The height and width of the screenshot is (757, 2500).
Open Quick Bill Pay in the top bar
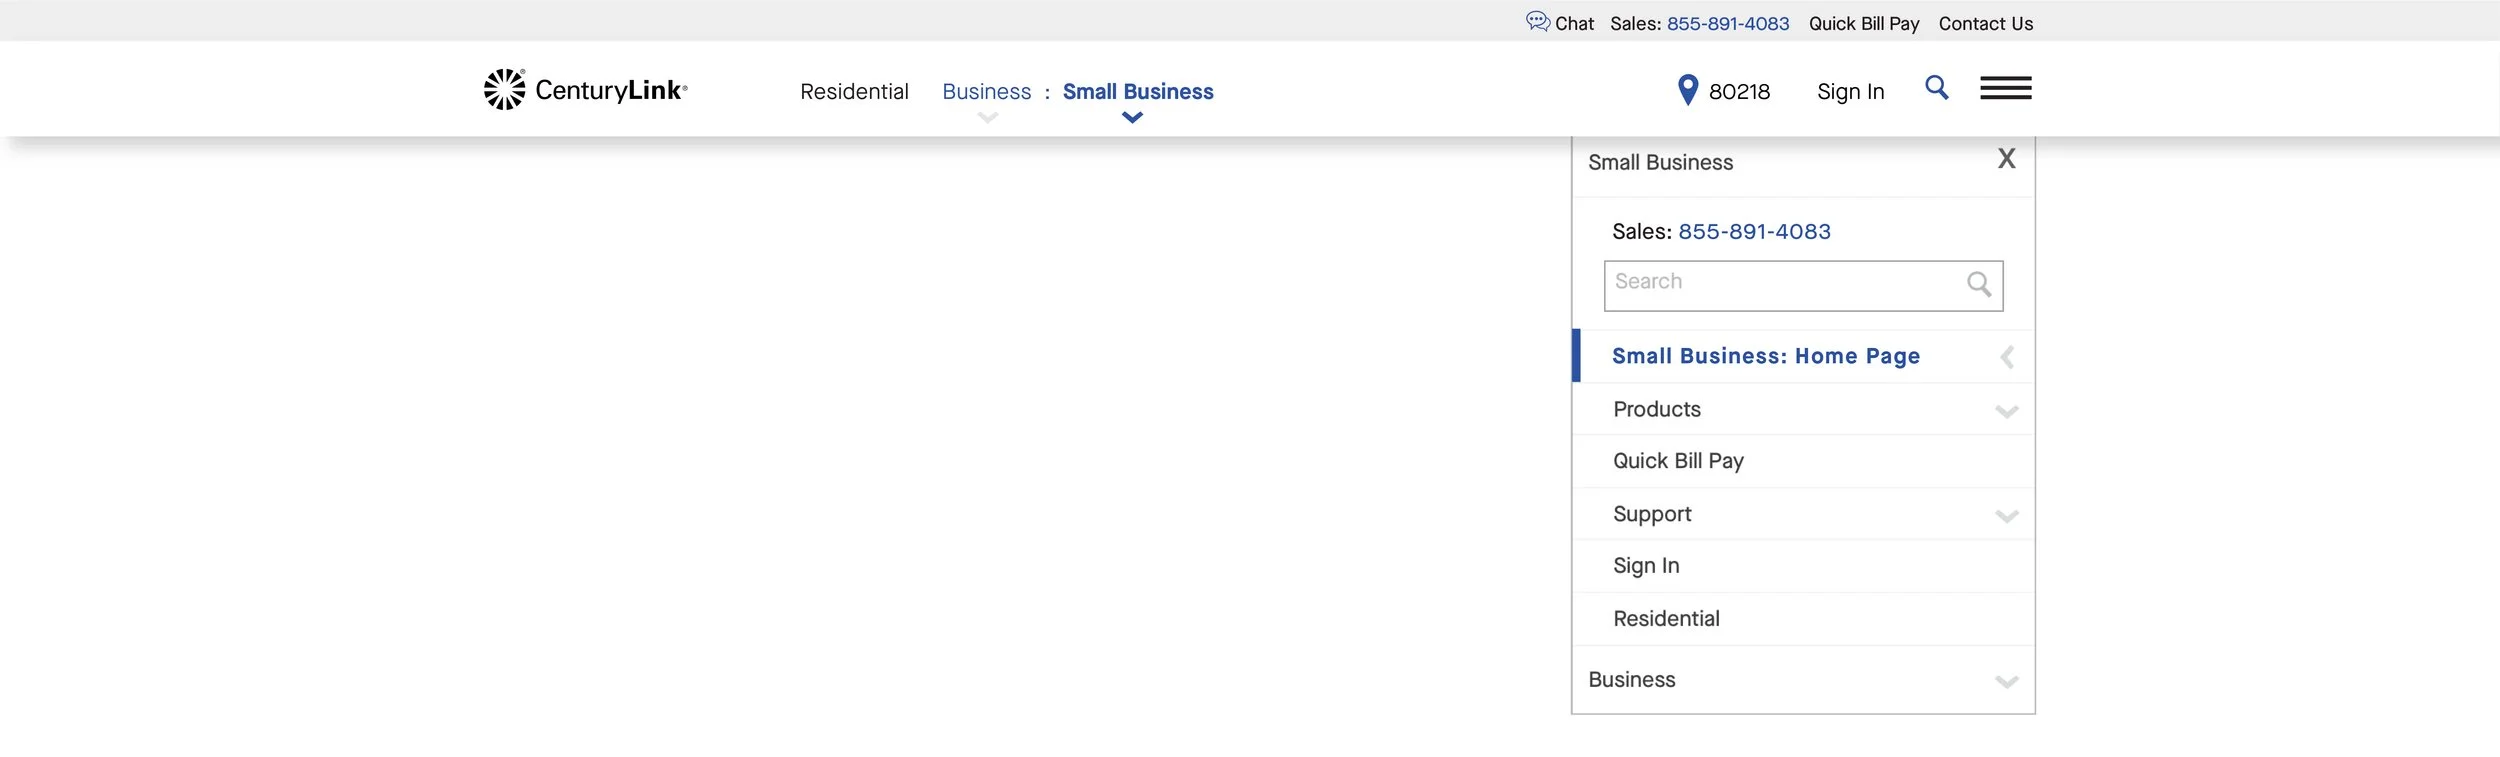[x=1864, y=23]
